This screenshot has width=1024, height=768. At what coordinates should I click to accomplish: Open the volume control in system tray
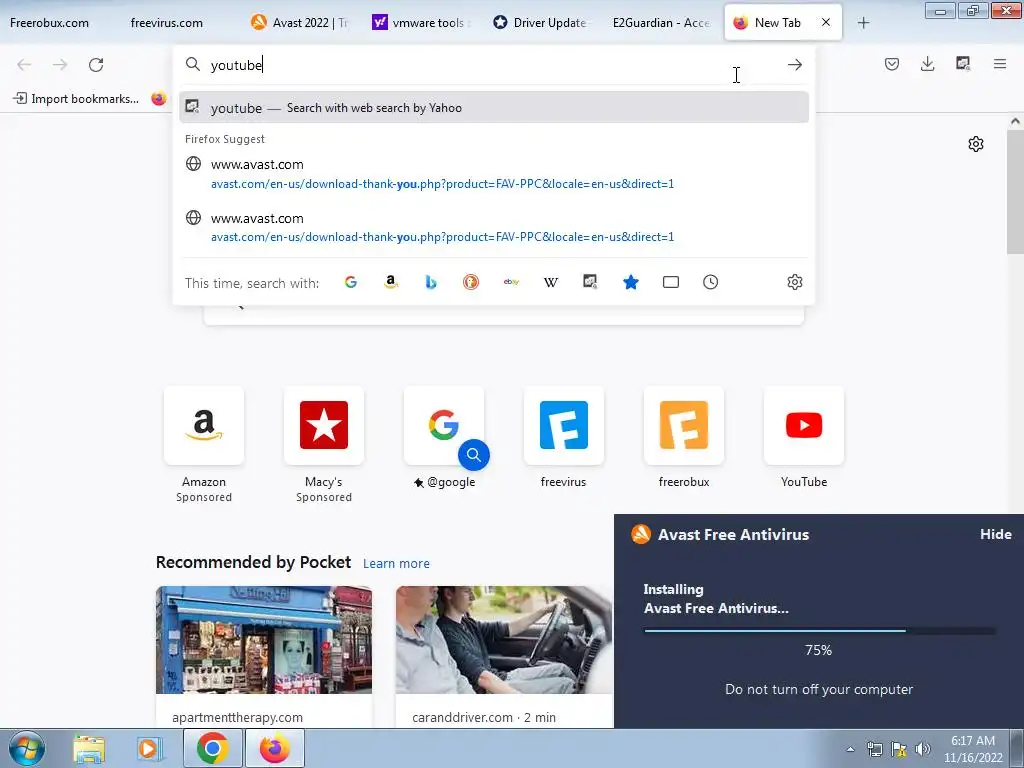tap(923, 749)
